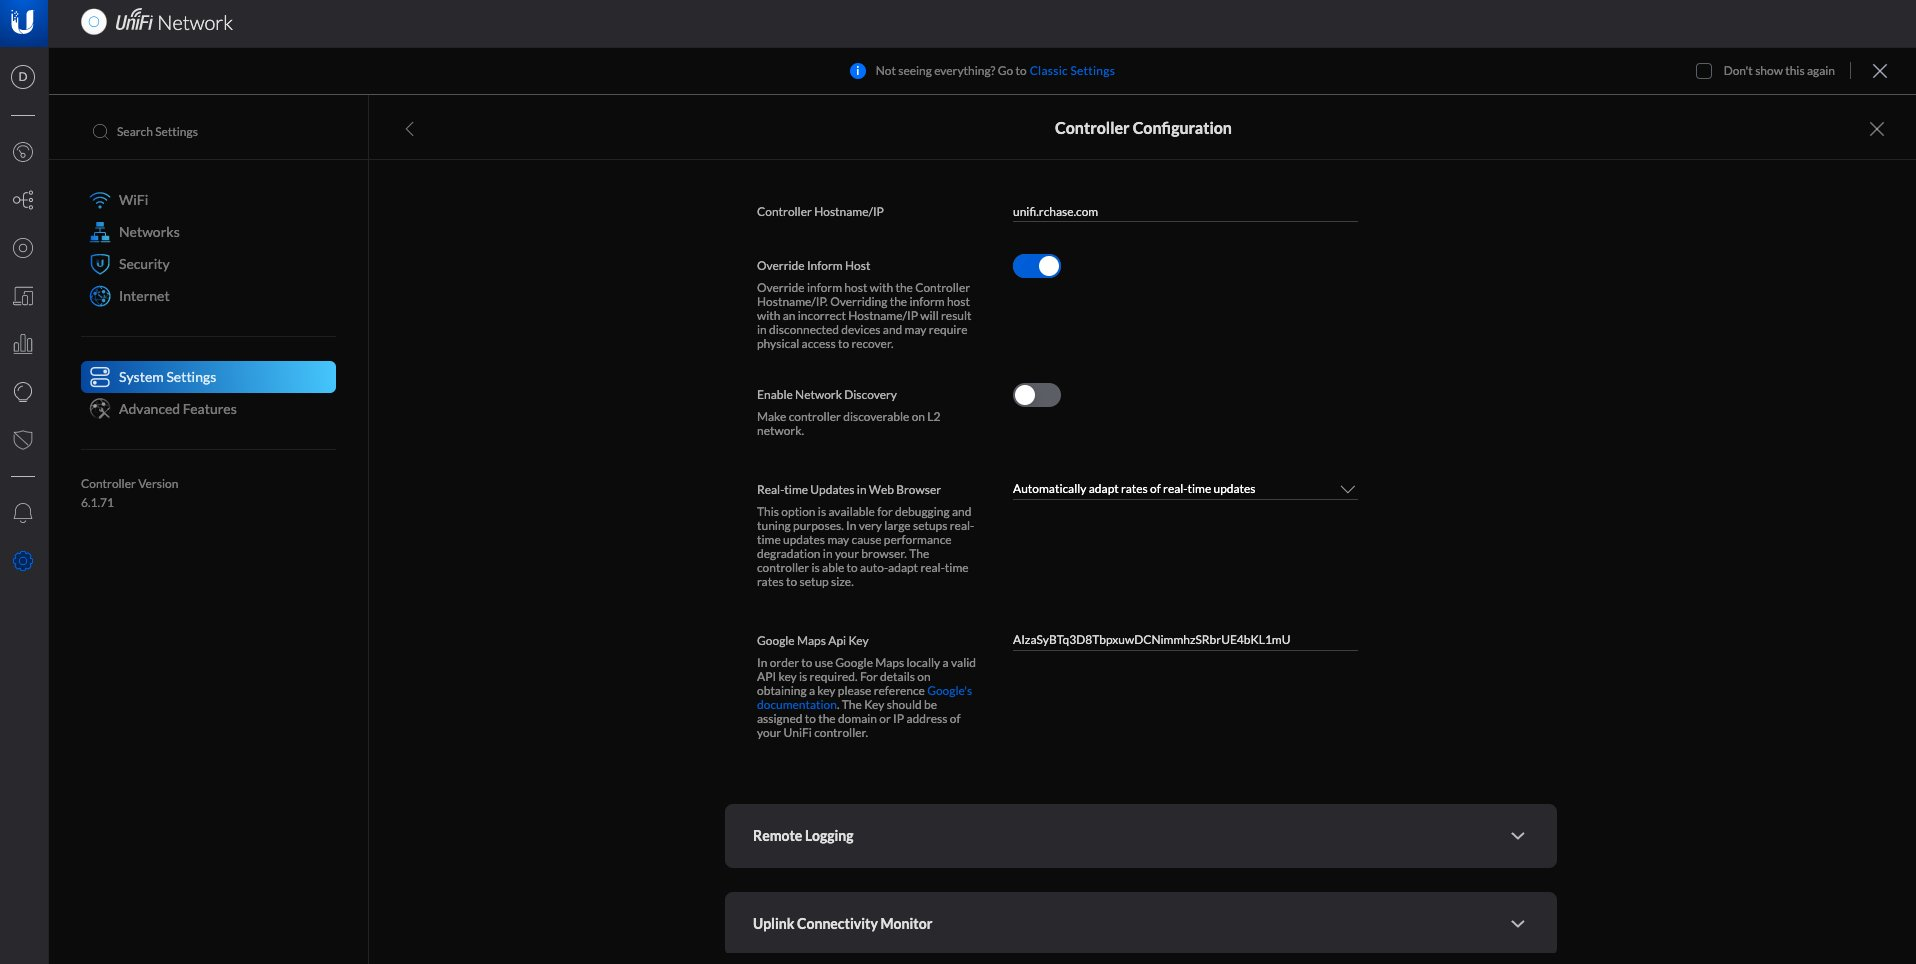Click the Real-time Updates in Web Browser label
This screenshot has width=1916, height=964.
[849, 490]
